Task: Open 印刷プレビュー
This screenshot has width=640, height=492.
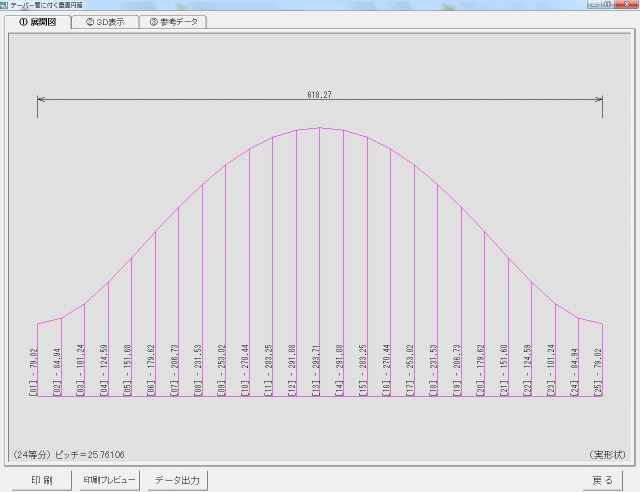Action: [x=109, y=480]
